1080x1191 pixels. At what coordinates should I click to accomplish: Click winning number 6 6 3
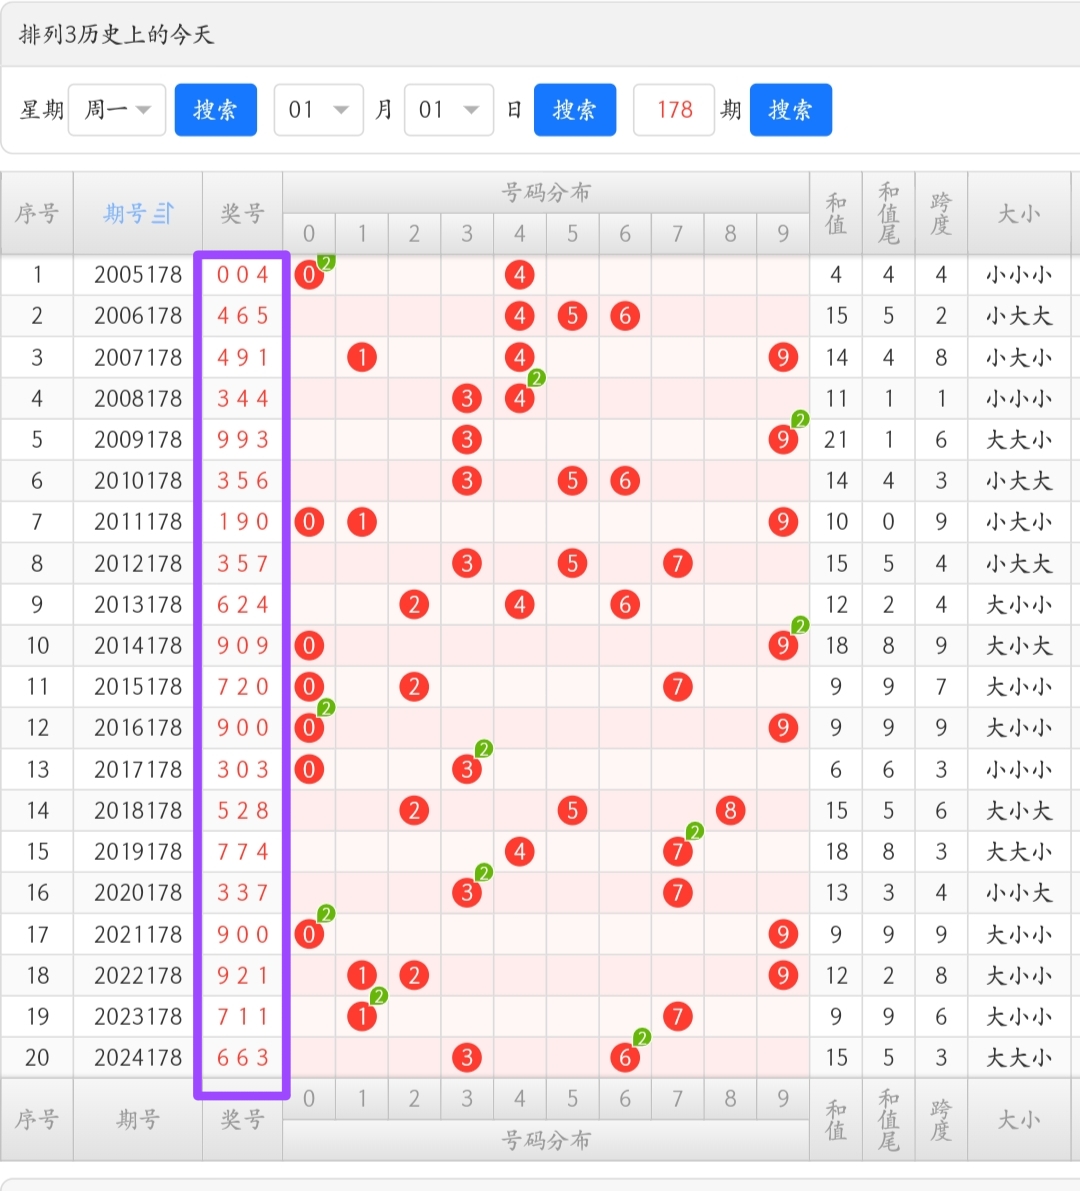point(242,1057)
